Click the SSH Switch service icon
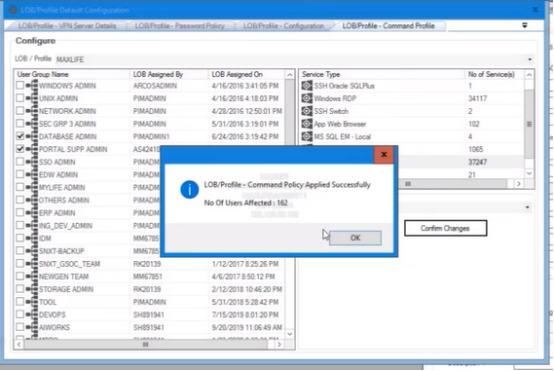Viewport: 554px width, 371px height. coord(307,111)
